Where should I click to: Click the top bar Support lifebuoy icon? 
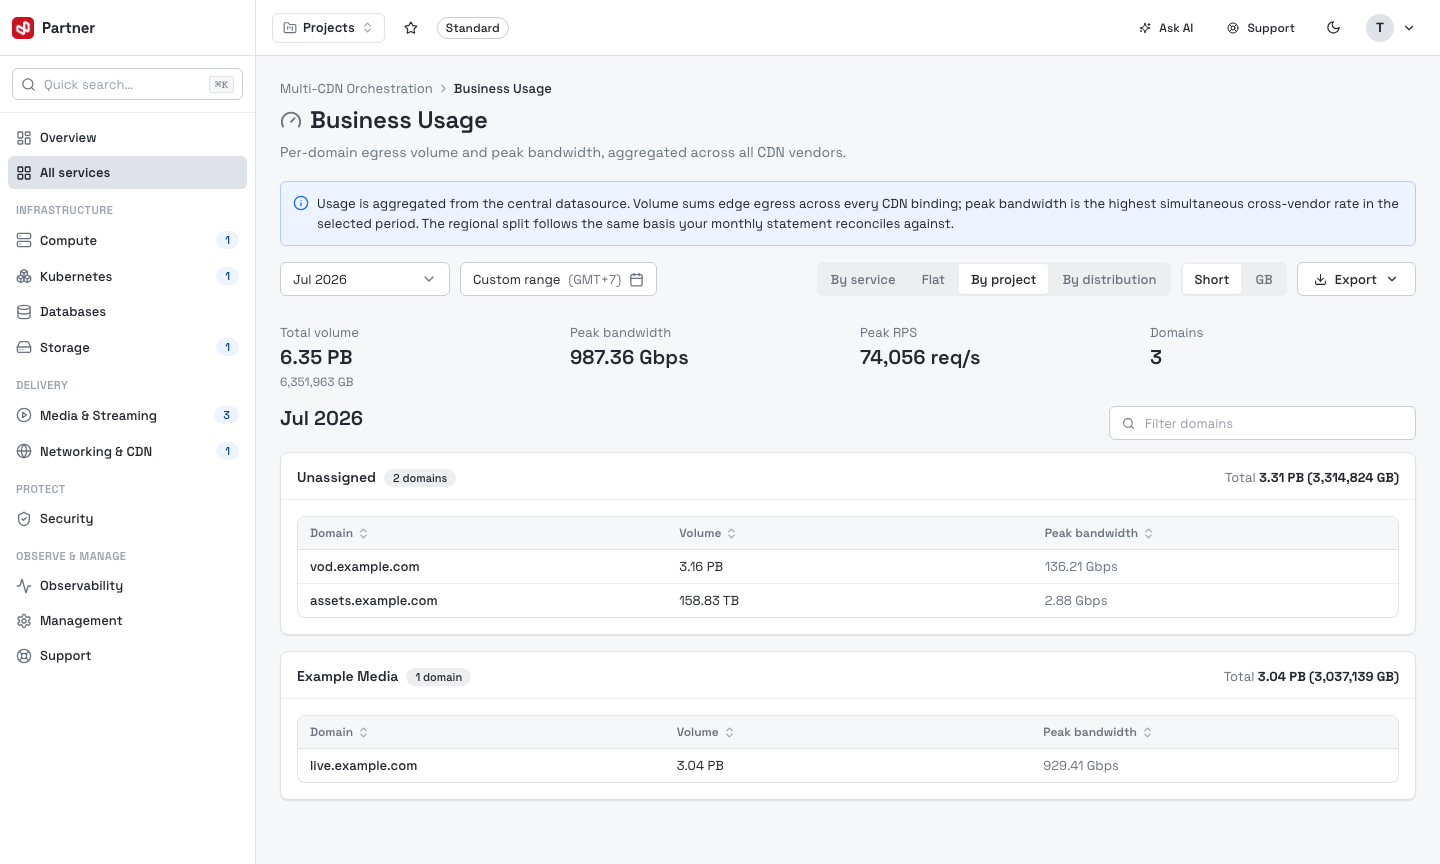click(x=1233, y=28)
